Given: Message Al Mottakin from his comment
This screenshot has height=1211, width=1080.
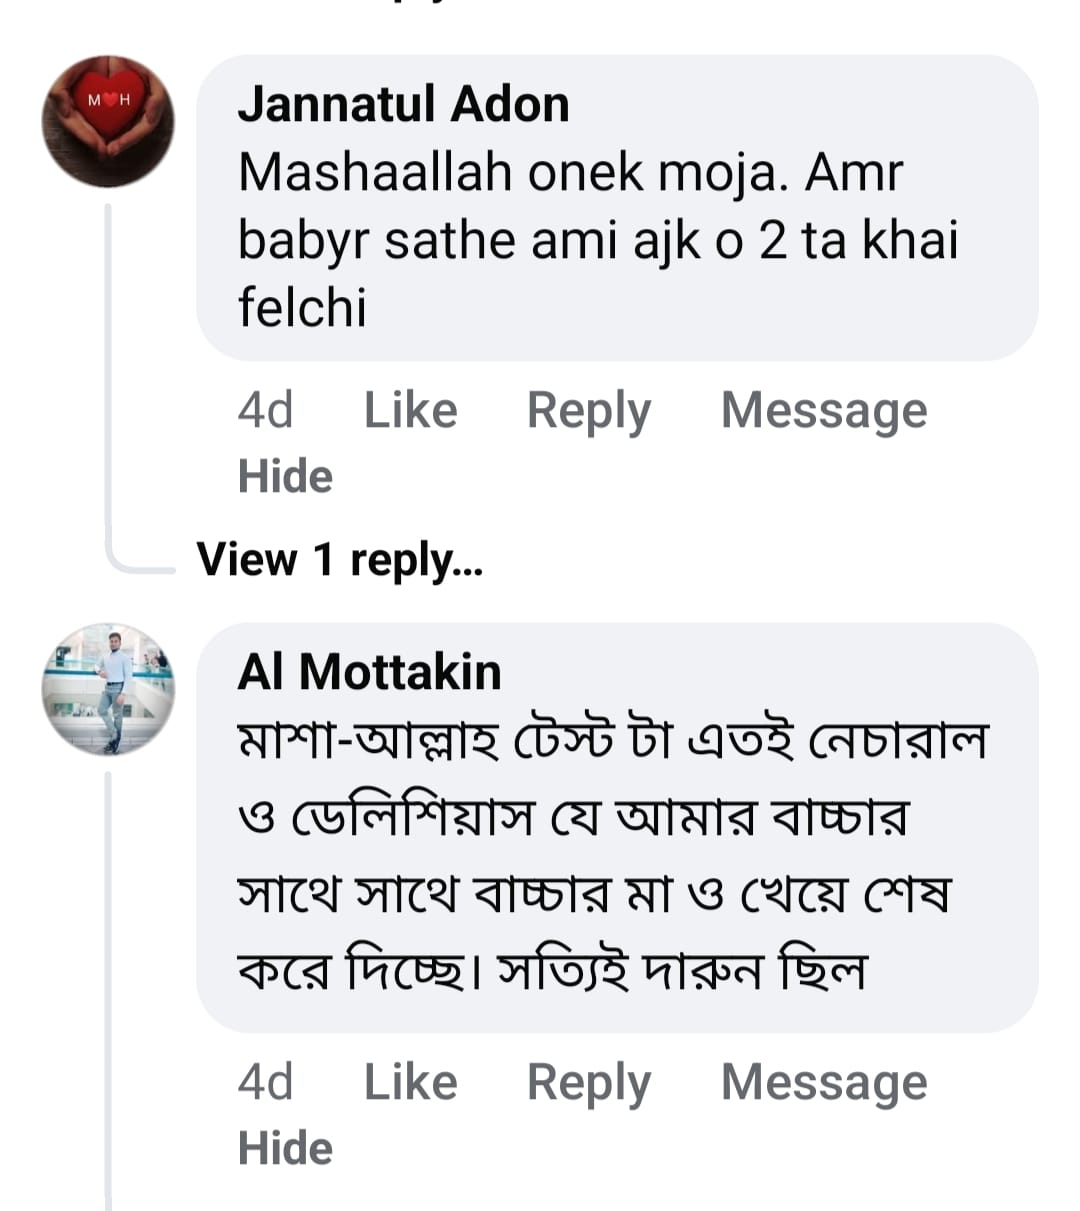Looking at the screenshot, I should pos(824,1082).
